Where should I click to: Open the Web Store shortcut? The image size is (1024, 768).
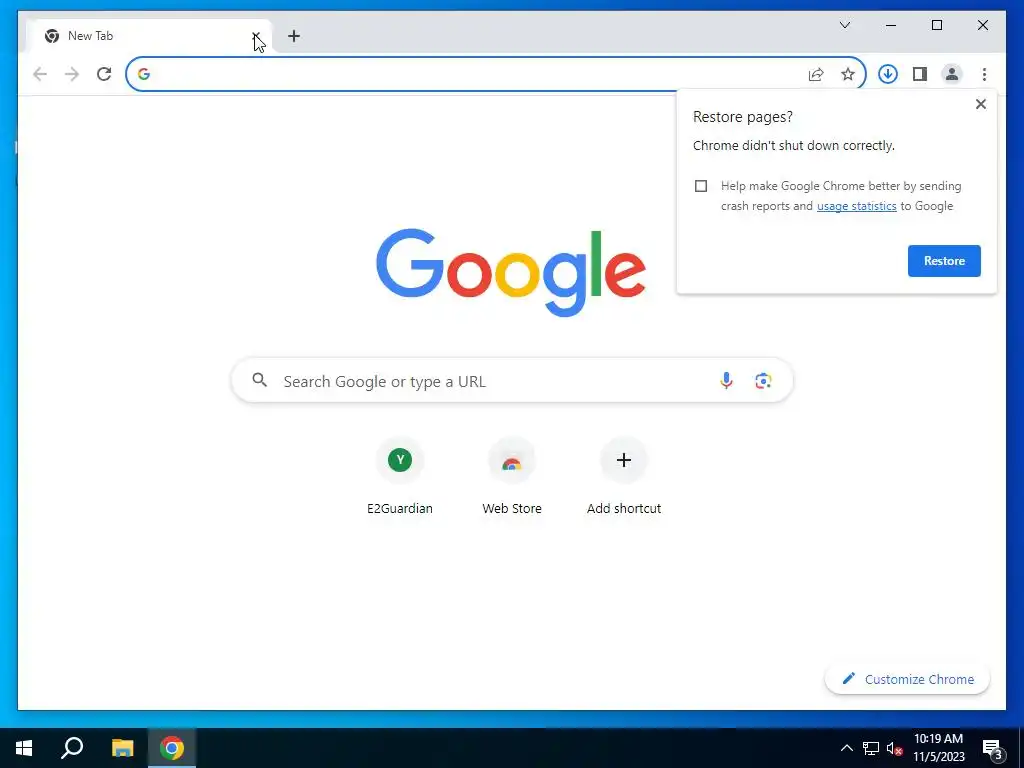click(x=511, y=475)
